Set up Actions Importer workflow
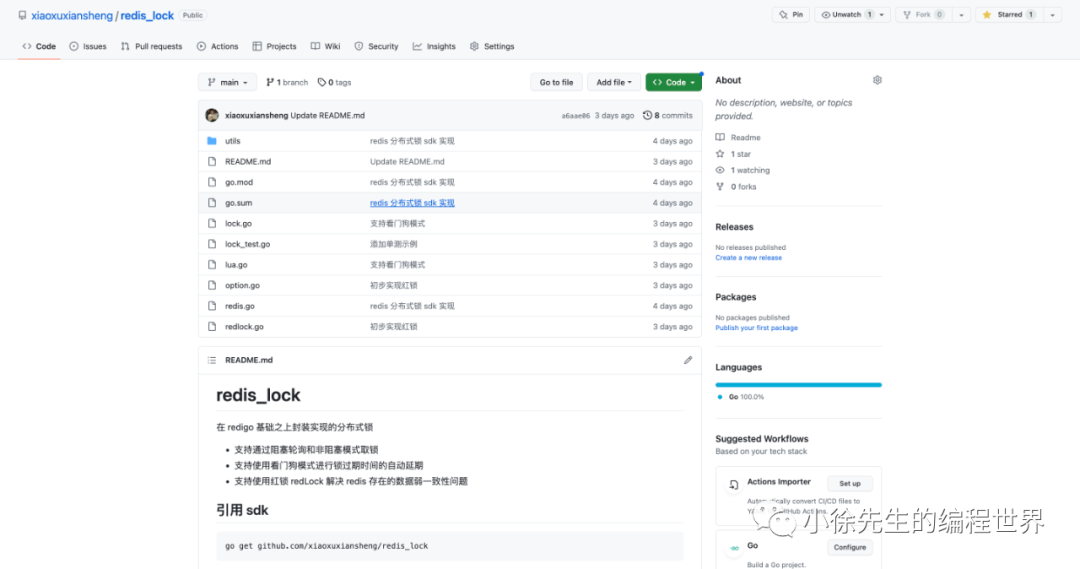 [x=849, y=484]
